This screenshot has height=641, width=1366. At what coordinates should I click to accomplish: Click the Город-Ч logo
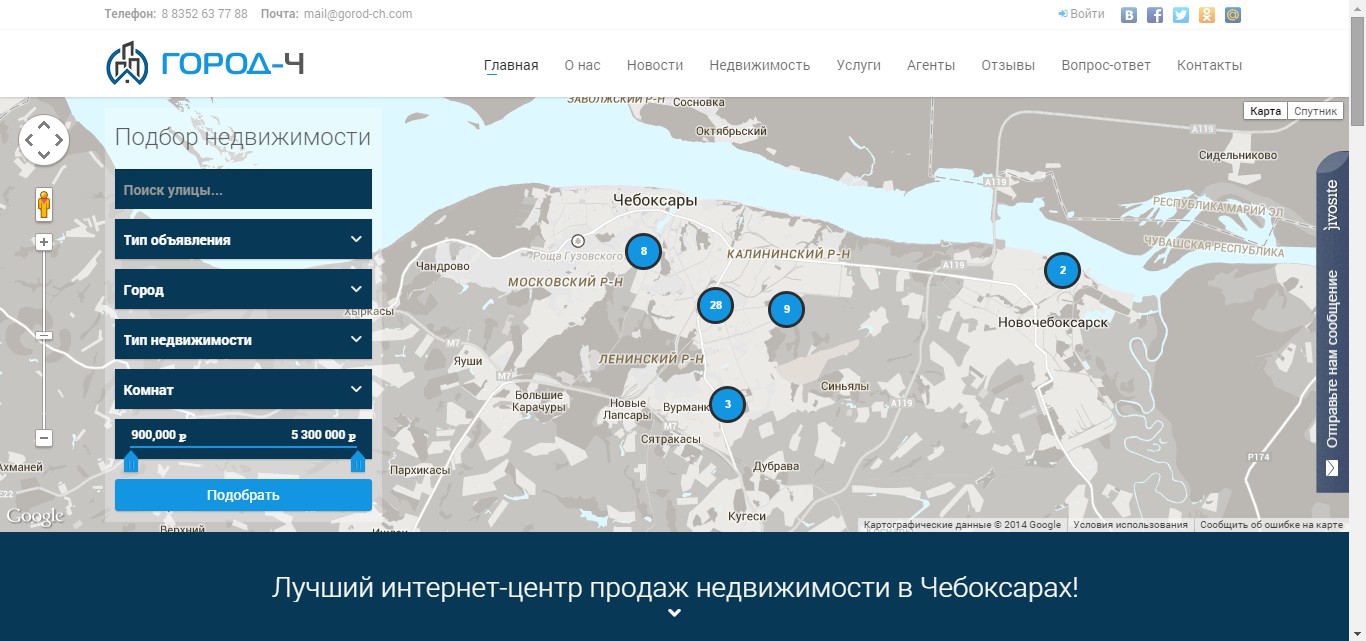coord(204,64)
